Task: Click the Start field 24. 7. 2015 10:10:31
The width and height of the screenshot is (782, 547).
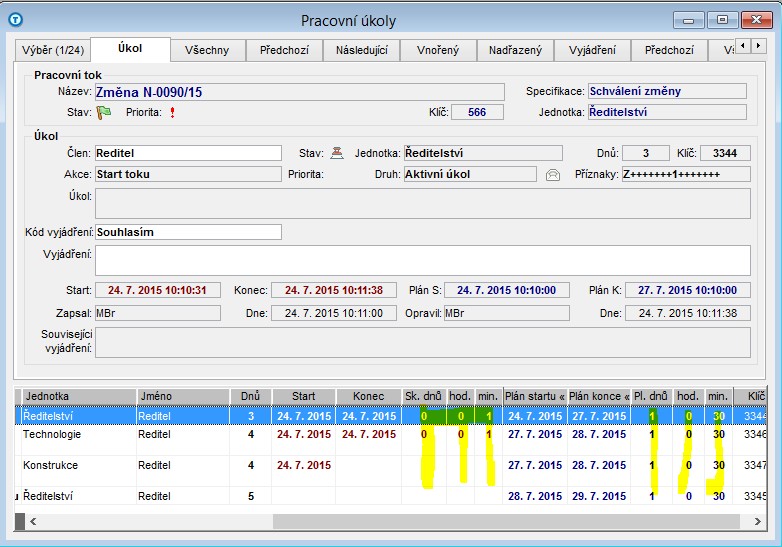Action: [x=158, y=290]
